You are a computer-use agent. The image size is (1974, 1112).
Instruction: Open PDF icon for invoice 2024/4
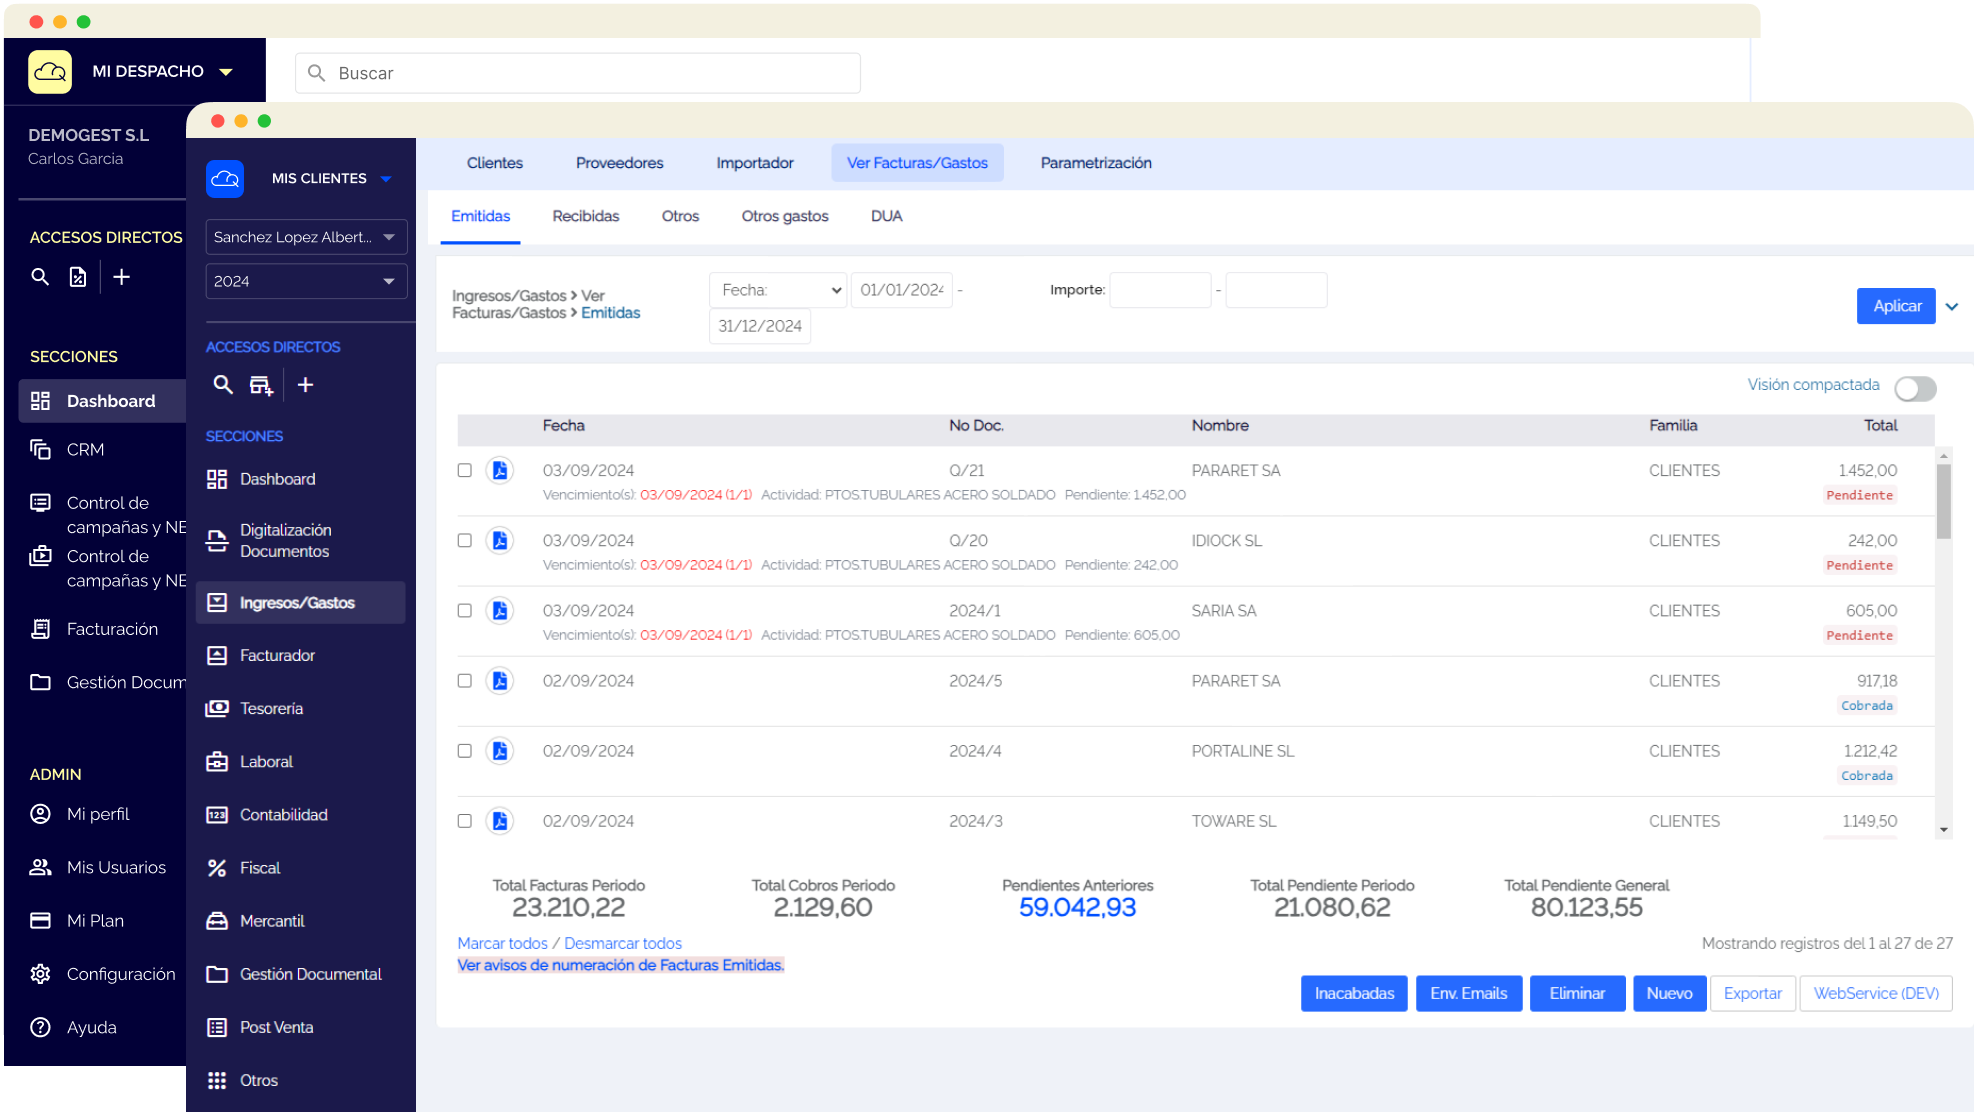pyautogui.click(x=500, y=750)
